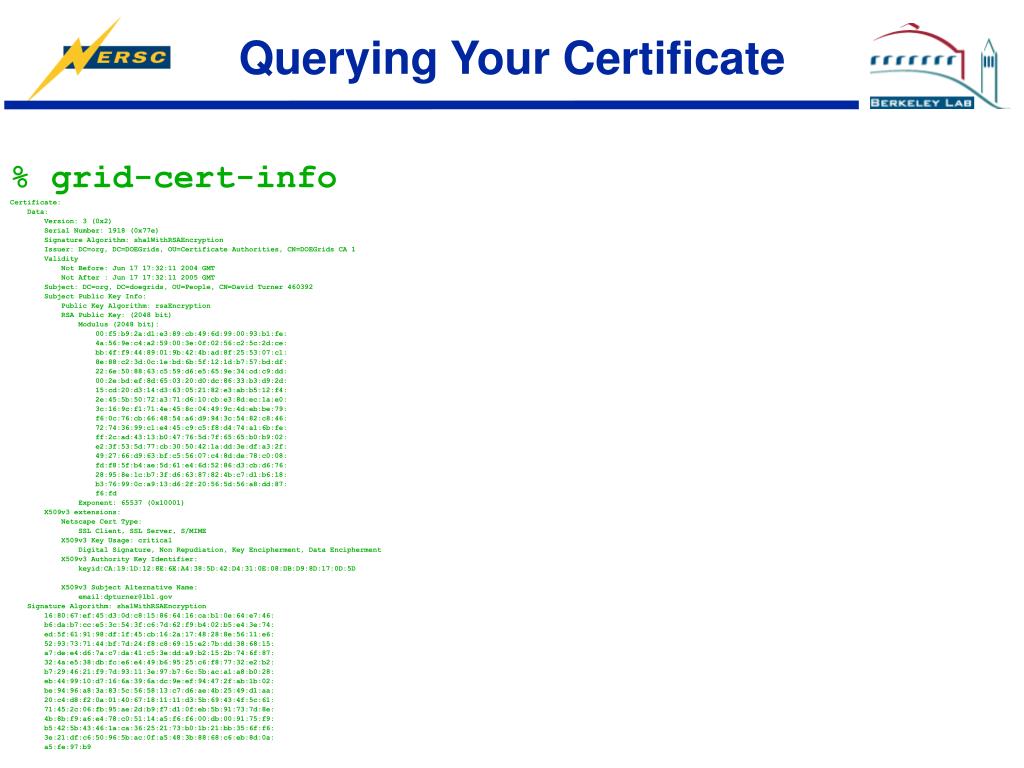Select 'SSL Client, SSL Server, S/MIME' line
This screenshot has width=1024, height=768.
coord(142,531)
